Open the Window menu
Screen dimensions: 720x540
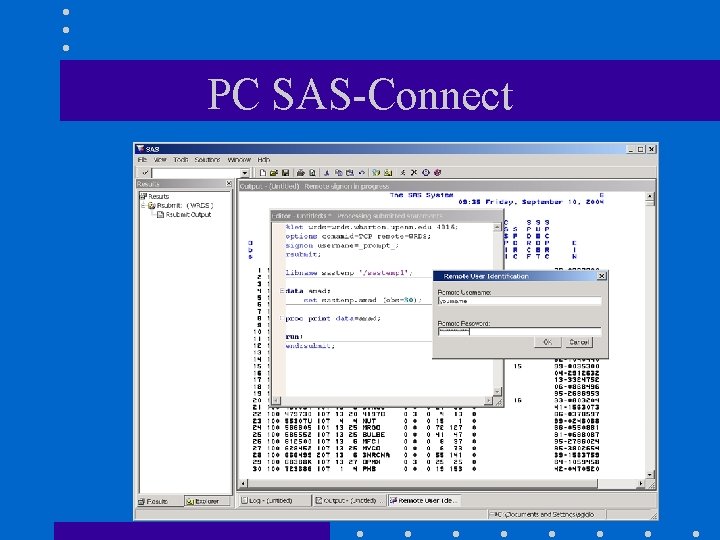point(239,160)
